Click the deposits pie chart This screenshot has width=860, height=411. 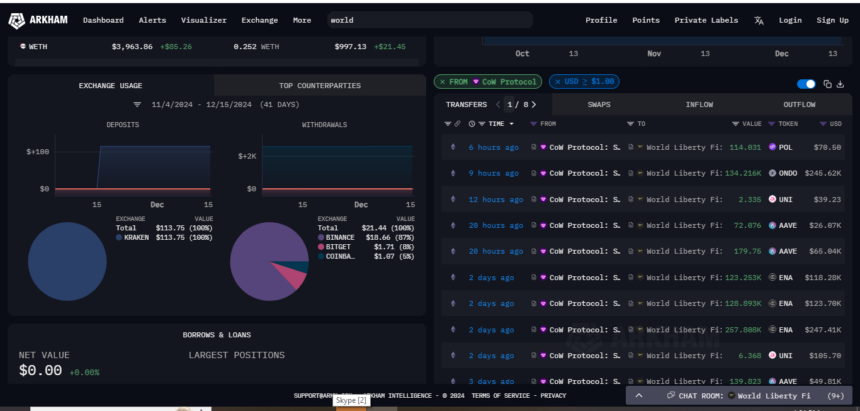(67, 261)
